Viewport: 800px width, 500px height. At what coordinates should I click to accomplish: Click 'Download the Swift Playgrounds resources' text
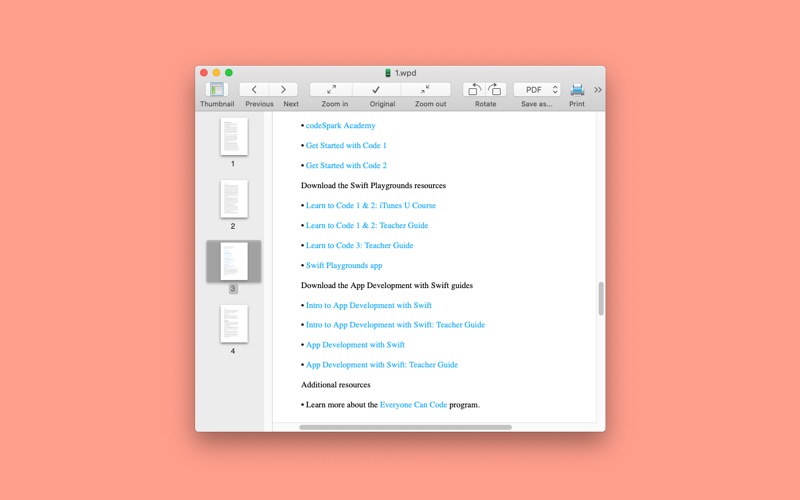pos(373,185)
